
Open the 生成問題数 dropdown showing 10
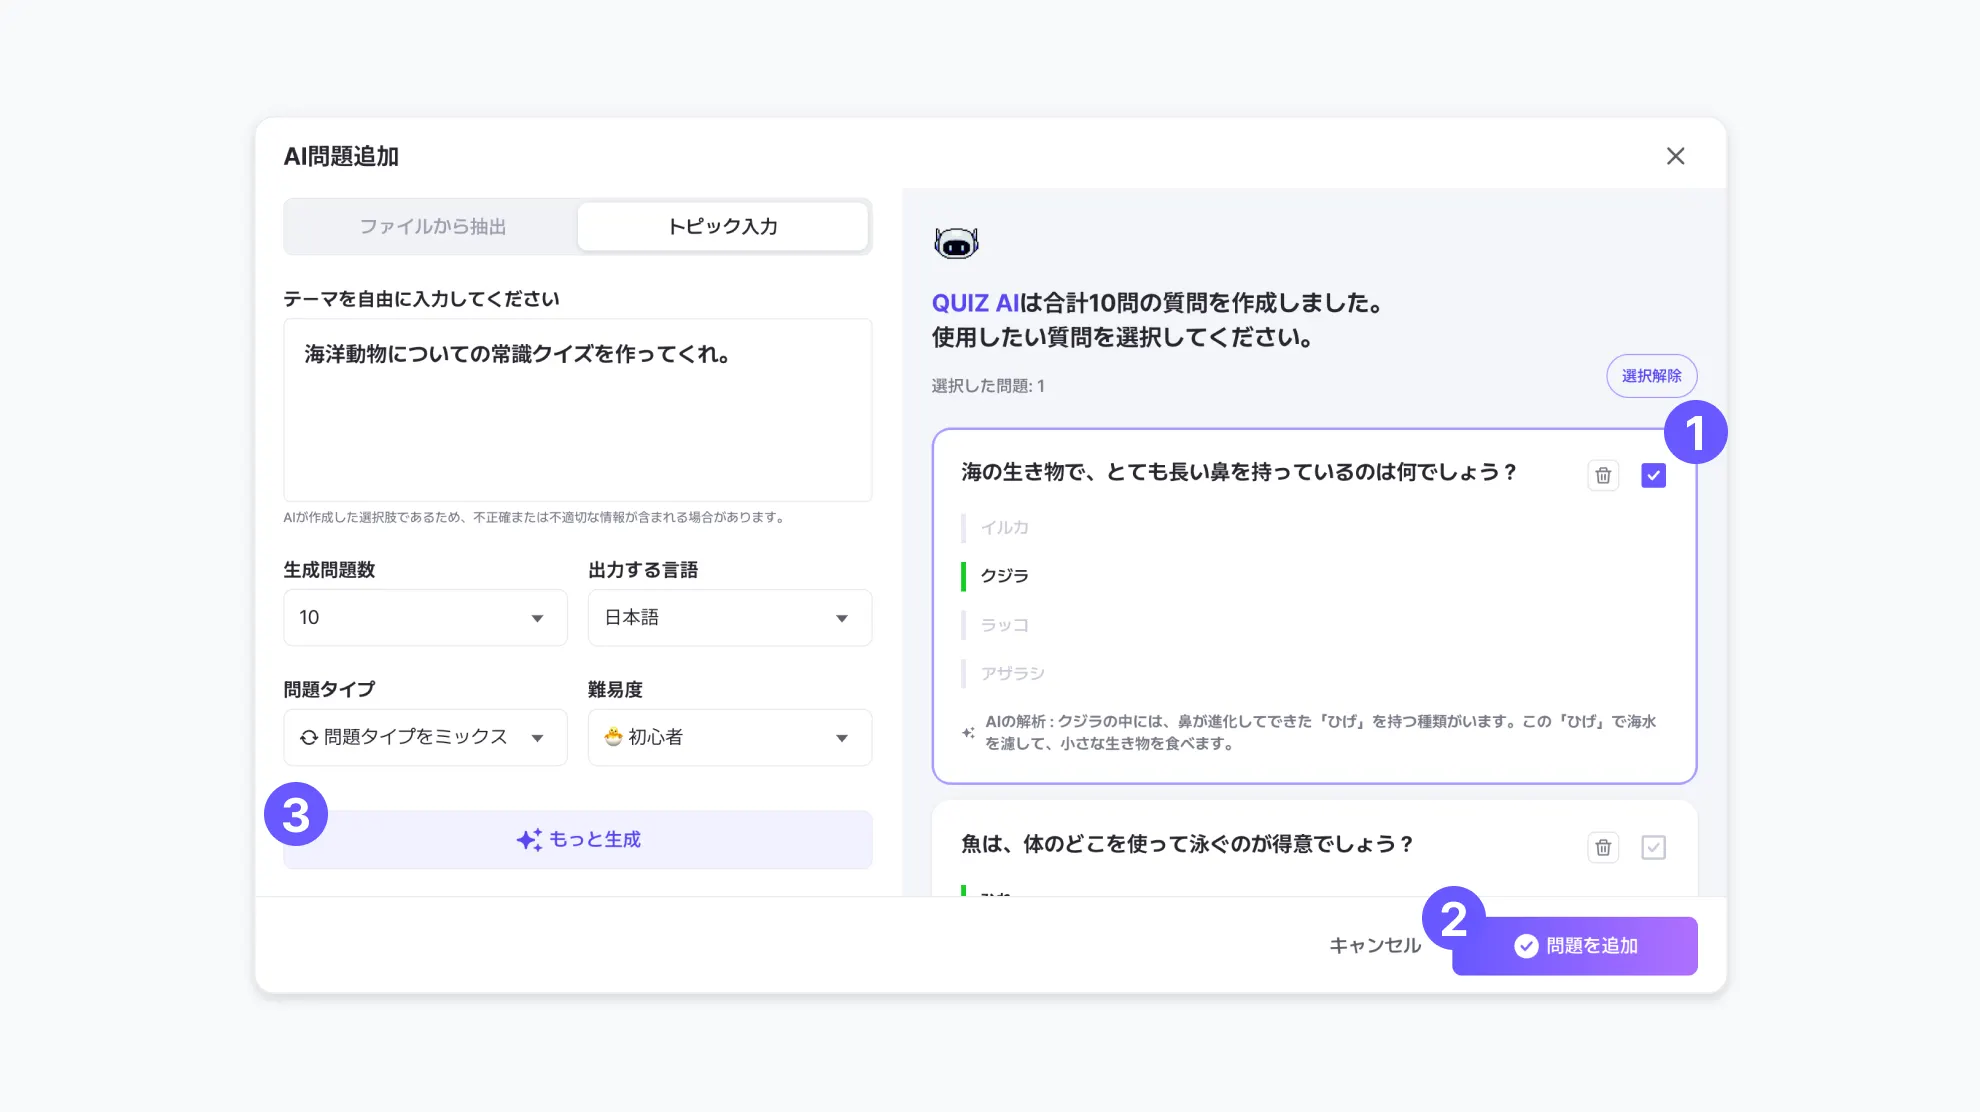(x=425, y=618)
